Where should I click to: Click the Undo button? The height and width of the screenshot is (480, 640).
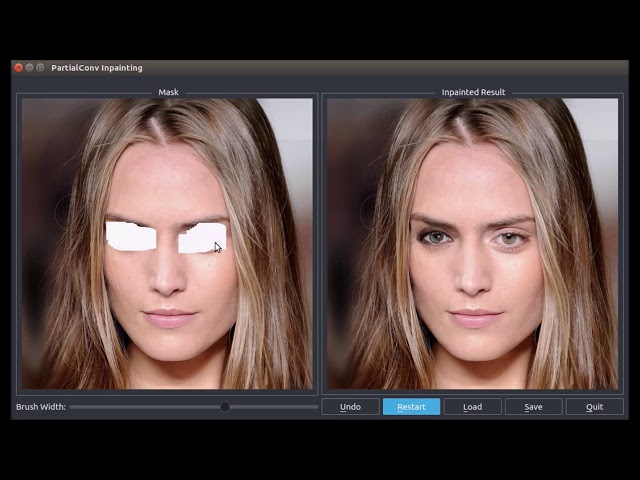(x=350, y=407)
